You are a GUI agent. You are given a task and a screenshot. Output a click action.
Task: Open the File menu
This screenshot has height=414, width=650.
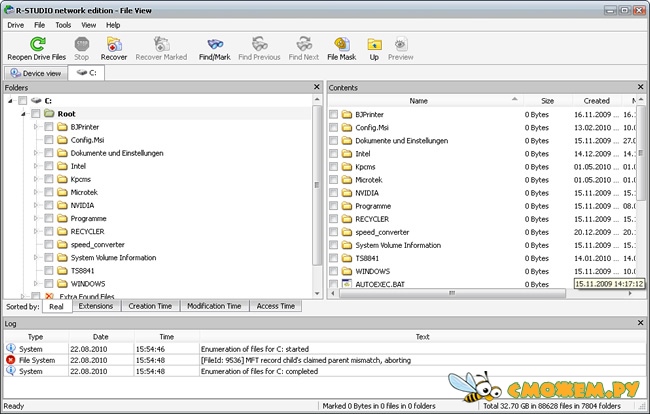(39, 25)
